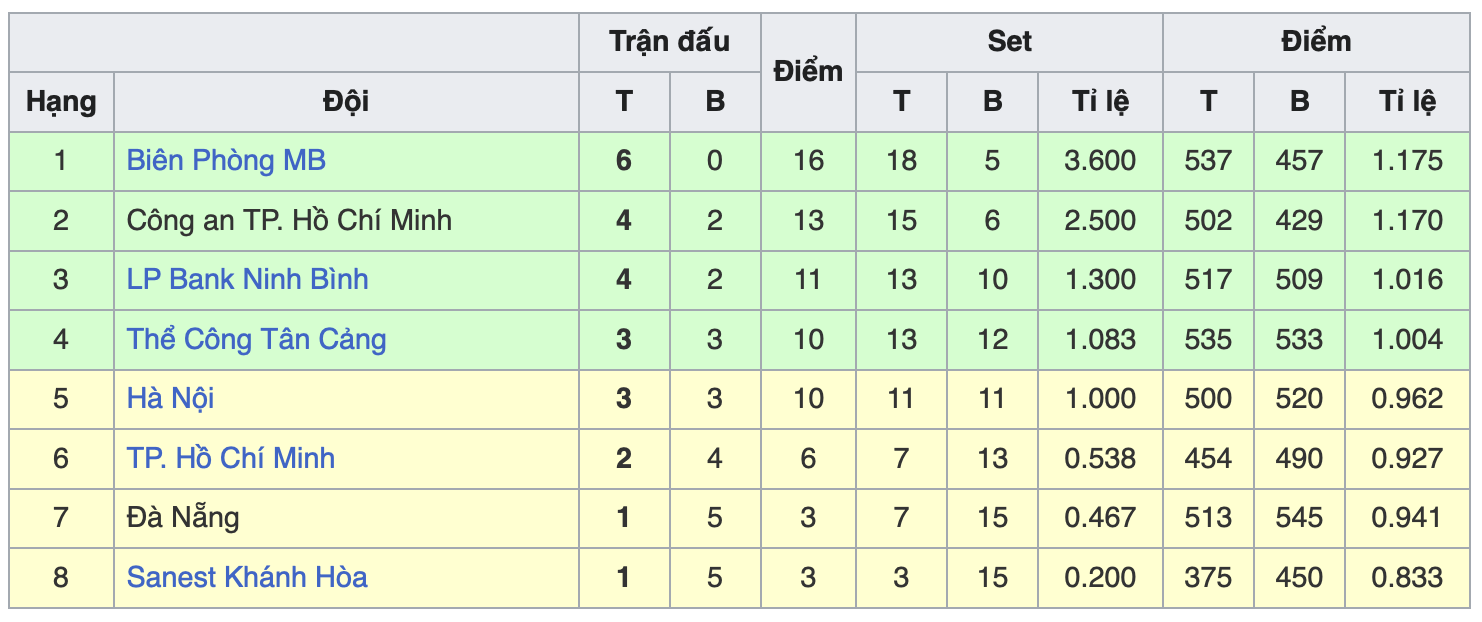Select the 0.538 set ratio value

(x=1100, y=459)
